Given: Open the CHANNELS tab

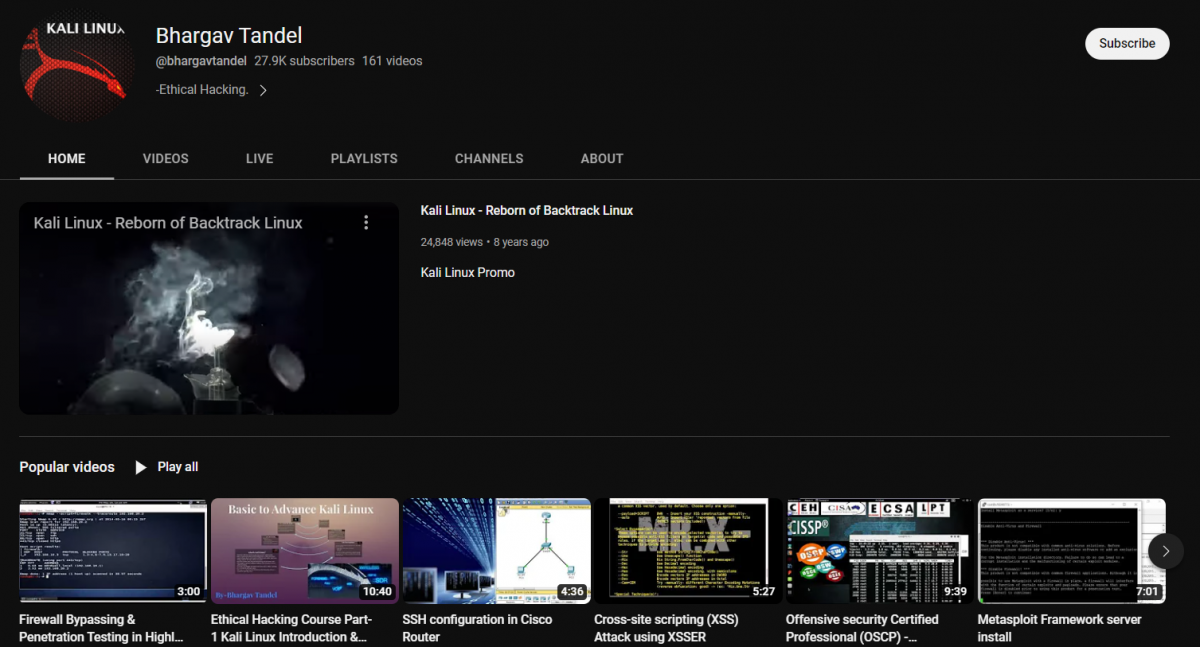Looking at the screenshot, I should pyautogui.click(x=489, y=158).
